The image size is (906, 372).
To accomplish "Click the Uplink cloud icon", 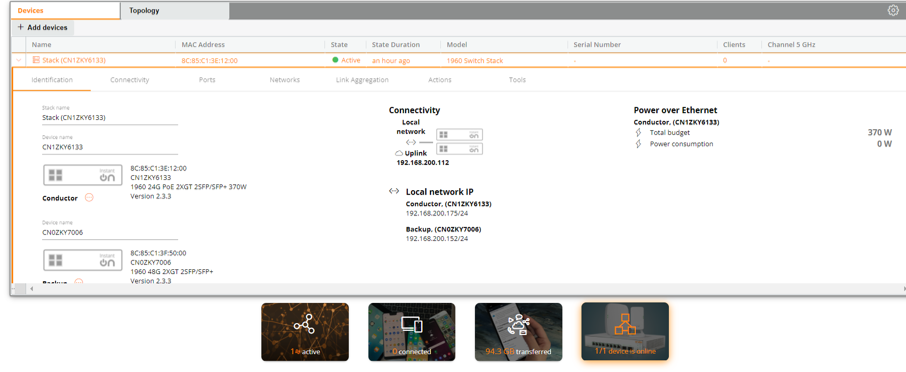I will click(x=399, y=154).
